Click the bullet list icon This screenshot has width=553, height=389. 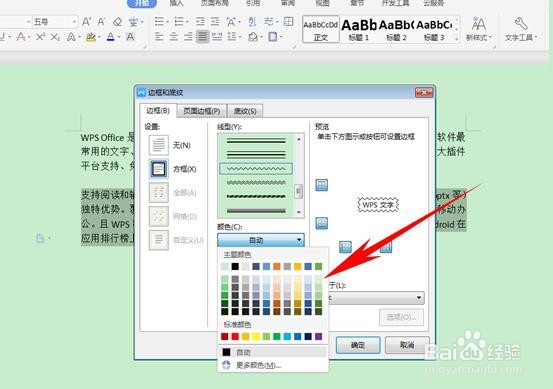coord(159,22)
